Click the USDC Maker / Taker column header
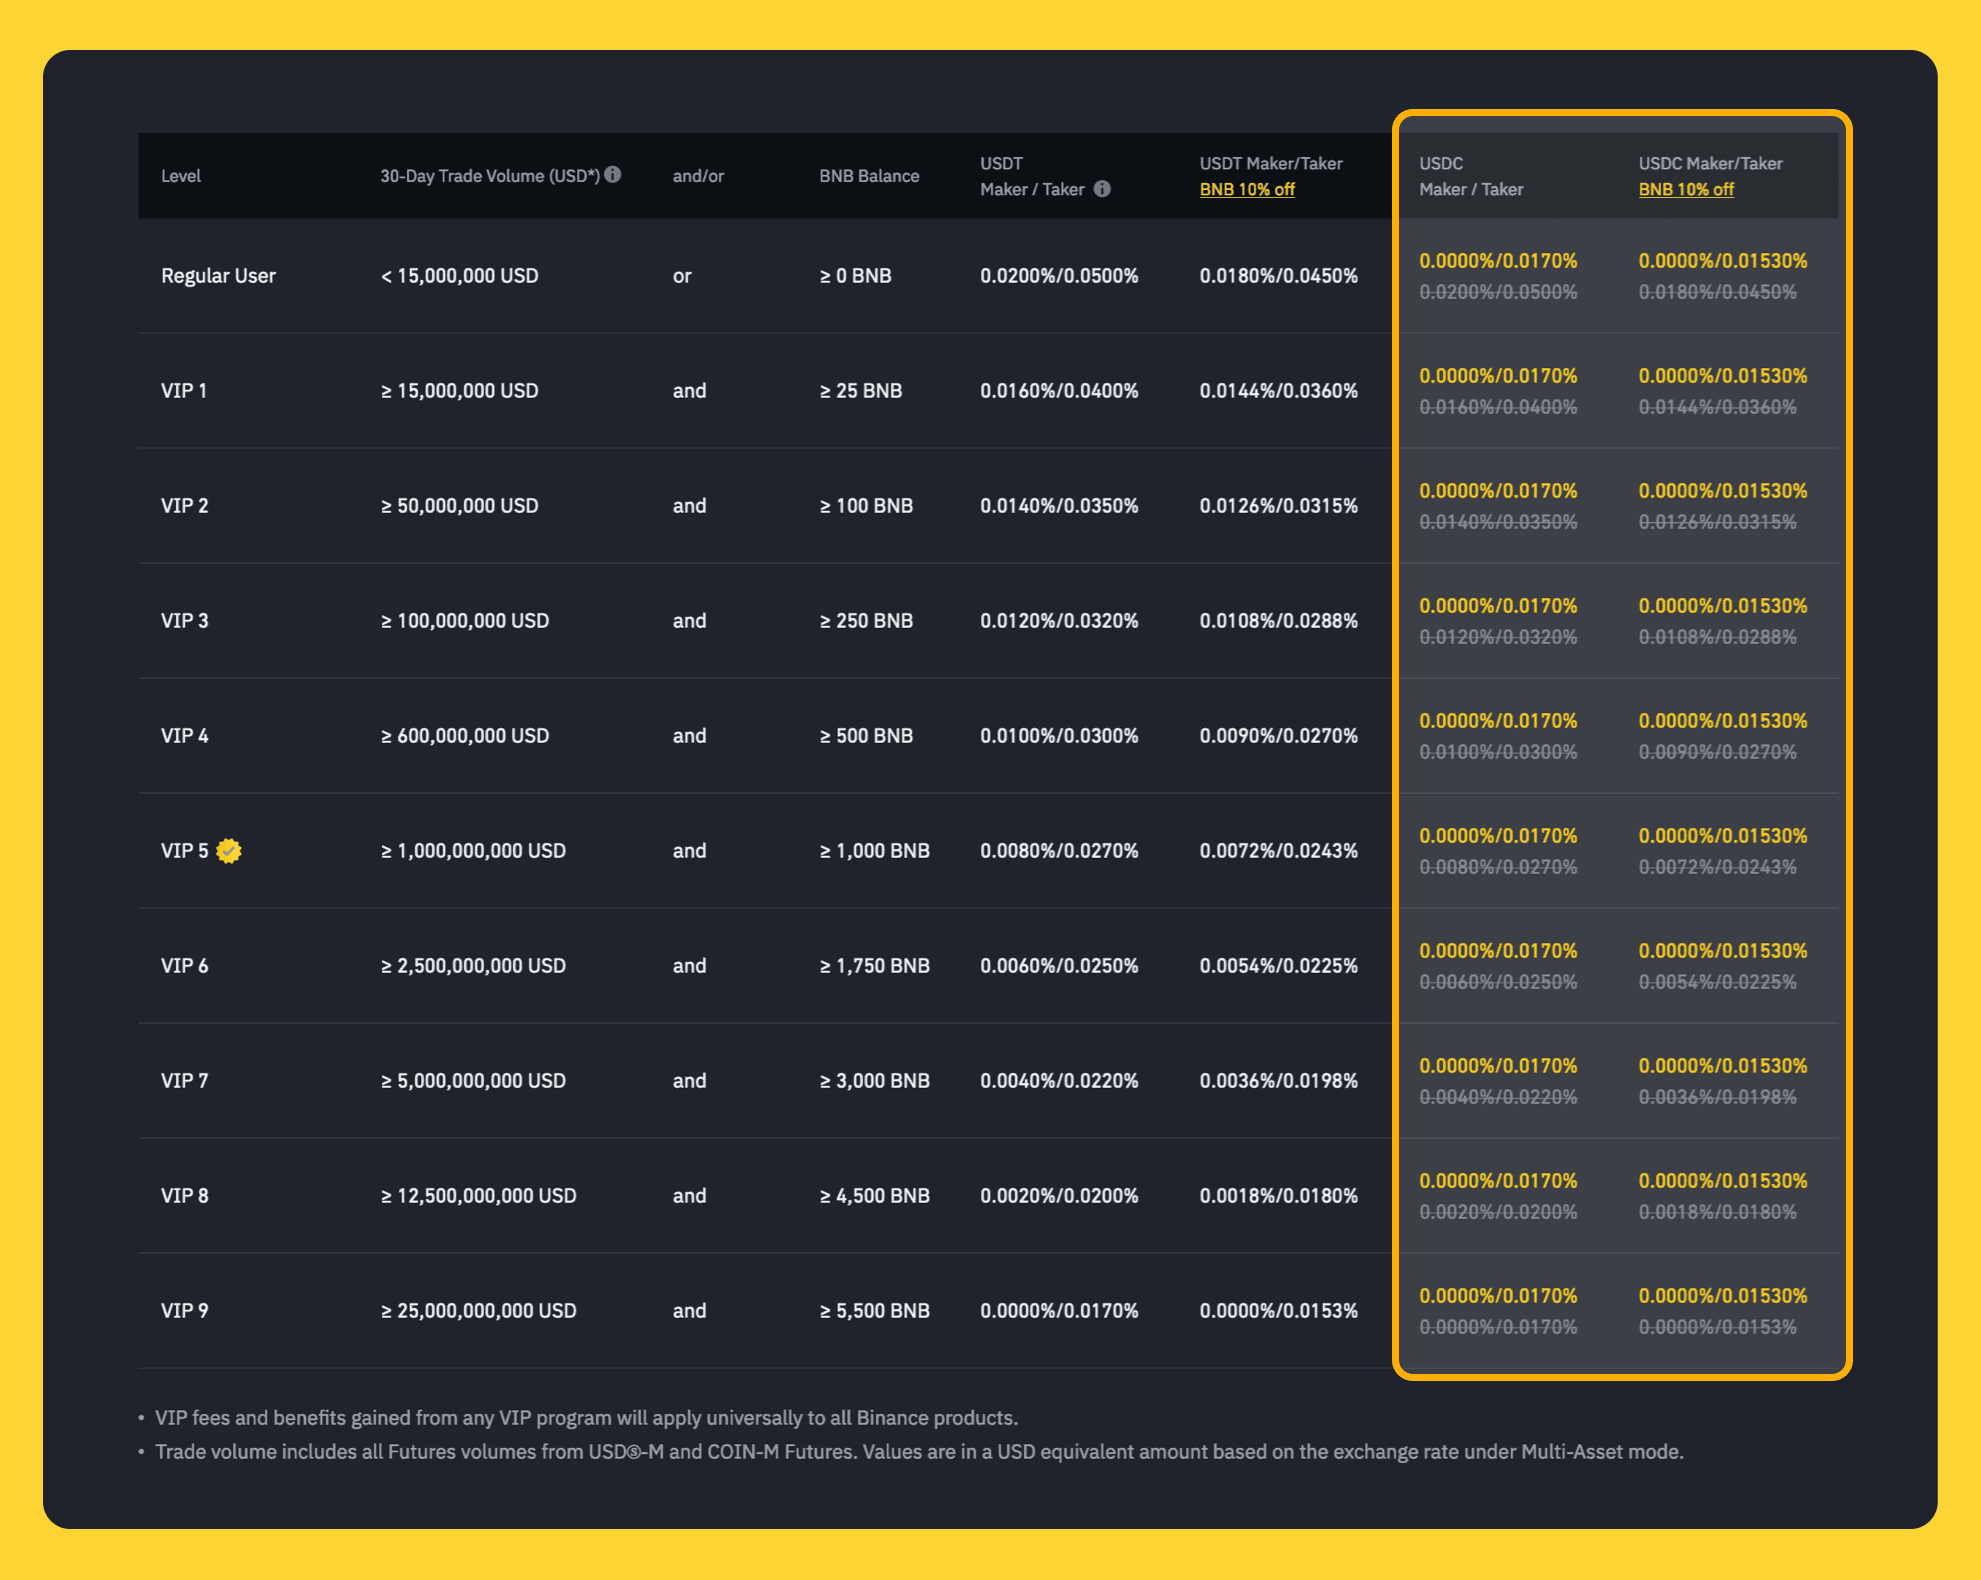Image resolution: width=1981 pixels, height=1580 pixels. pos(1470,176)
